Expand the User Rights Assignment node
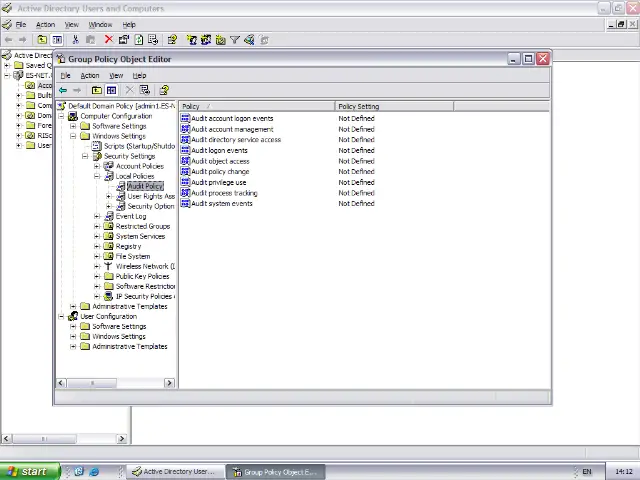This screenshot has height=480, width=640. 109,196
